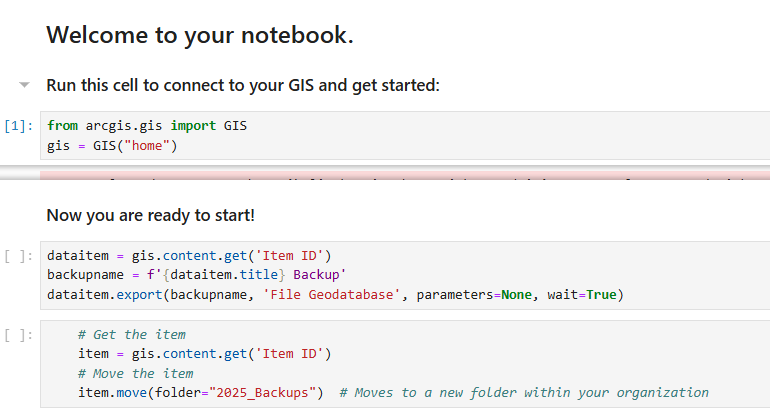Click the gis = GIS("home") code line

click(x=112, y=146)
